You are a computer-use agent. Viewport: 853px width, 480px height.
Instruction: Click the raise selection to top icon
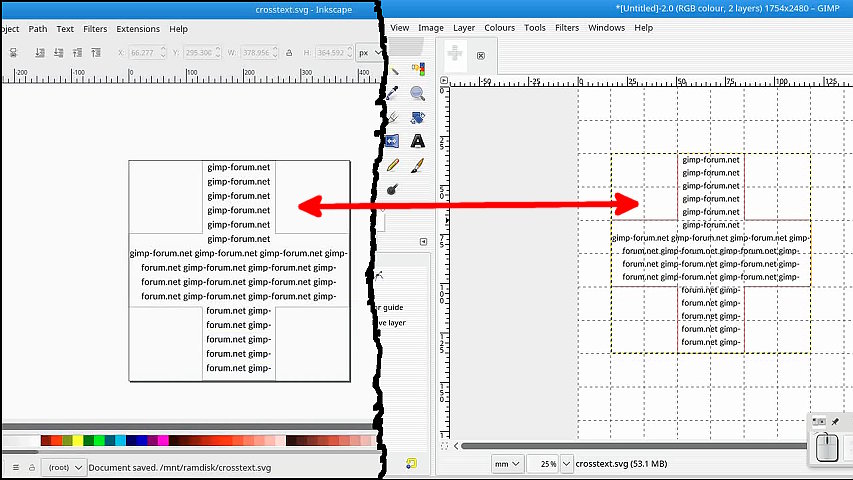[96, 53]
